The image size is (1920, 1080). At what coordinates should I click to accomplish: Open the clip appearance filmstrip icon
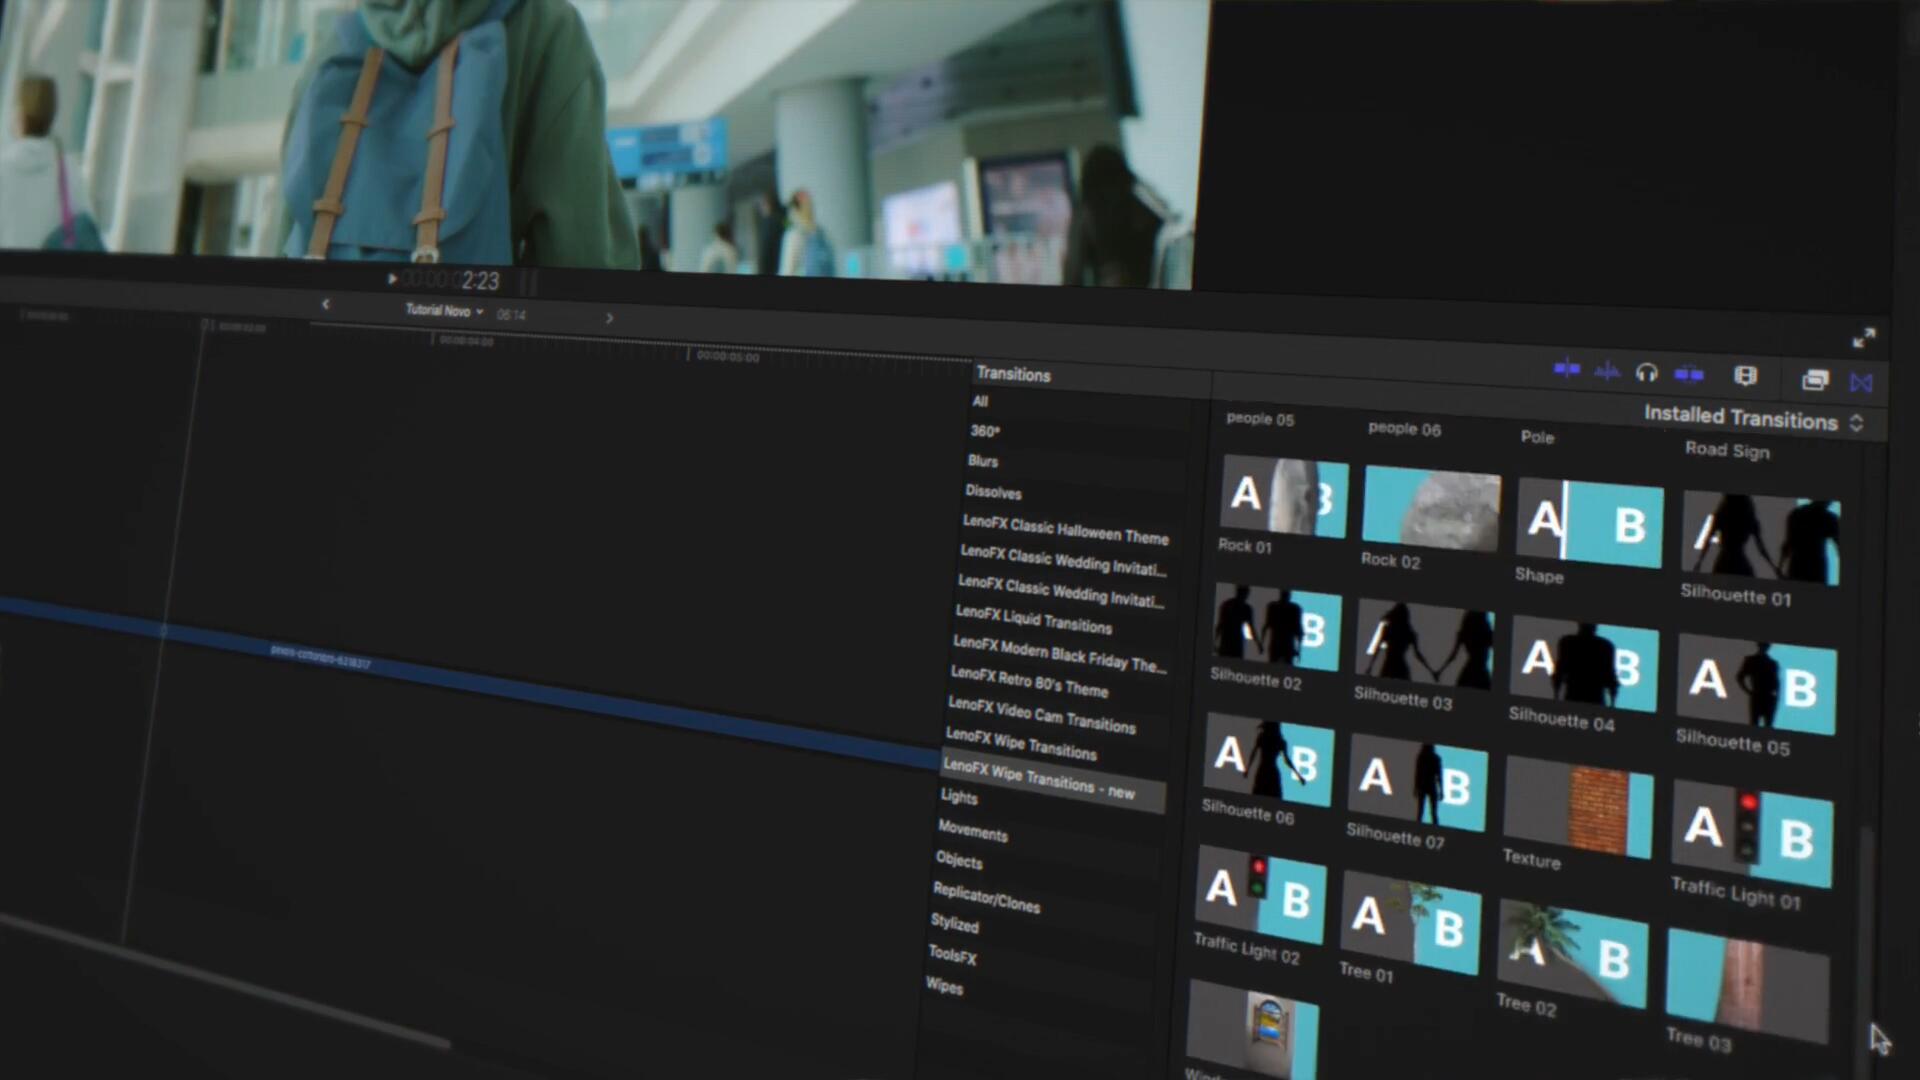[x=1745, y=376]
